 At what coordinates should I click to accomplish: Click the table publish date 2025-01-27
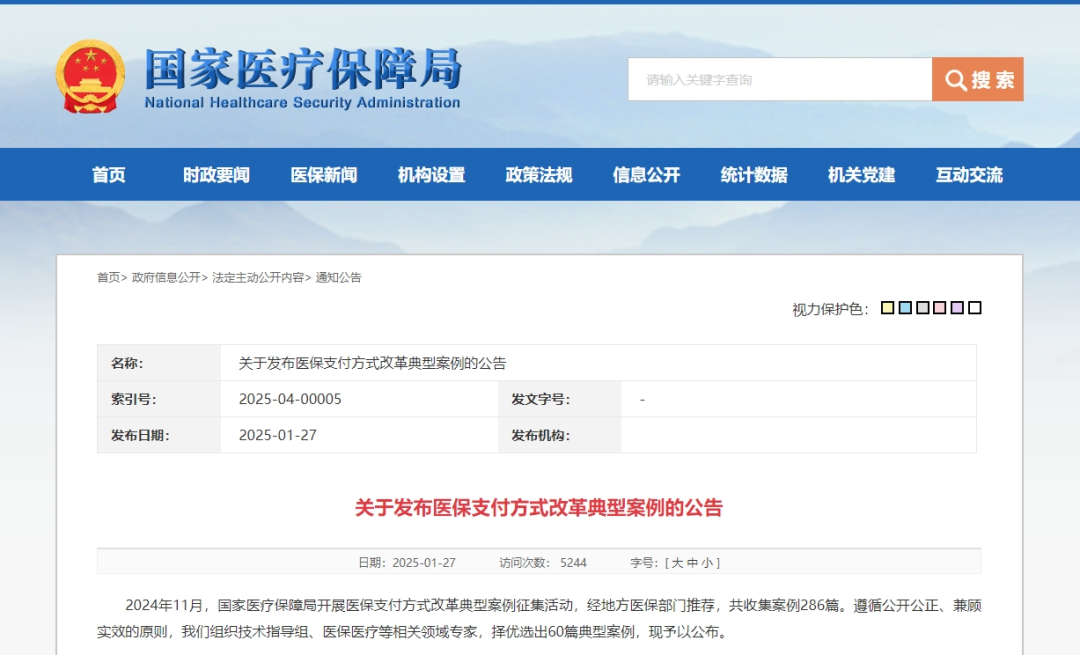(x=278, y=435)
